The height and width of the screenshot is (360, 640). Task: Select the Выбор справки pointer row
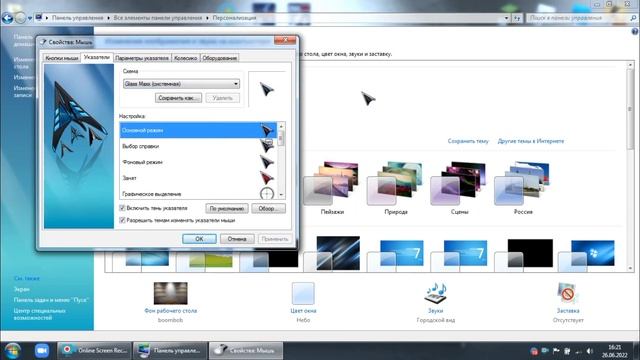198,146
